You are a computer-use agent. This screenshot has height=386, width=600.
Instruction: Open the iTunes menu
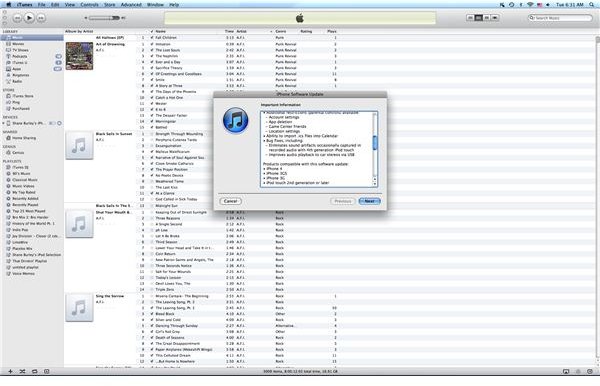(24, 5)
